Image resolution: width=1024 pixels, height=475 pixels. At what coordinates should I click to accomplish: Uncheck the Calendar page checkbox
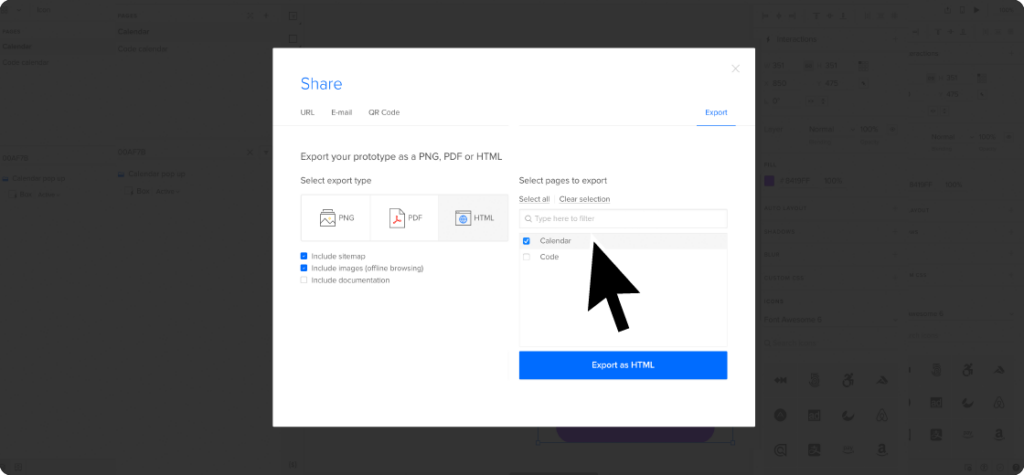coord(527,241)
